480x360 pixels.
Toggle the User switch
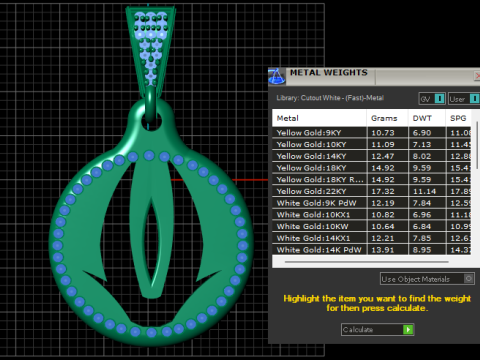[x=464, y=99]
